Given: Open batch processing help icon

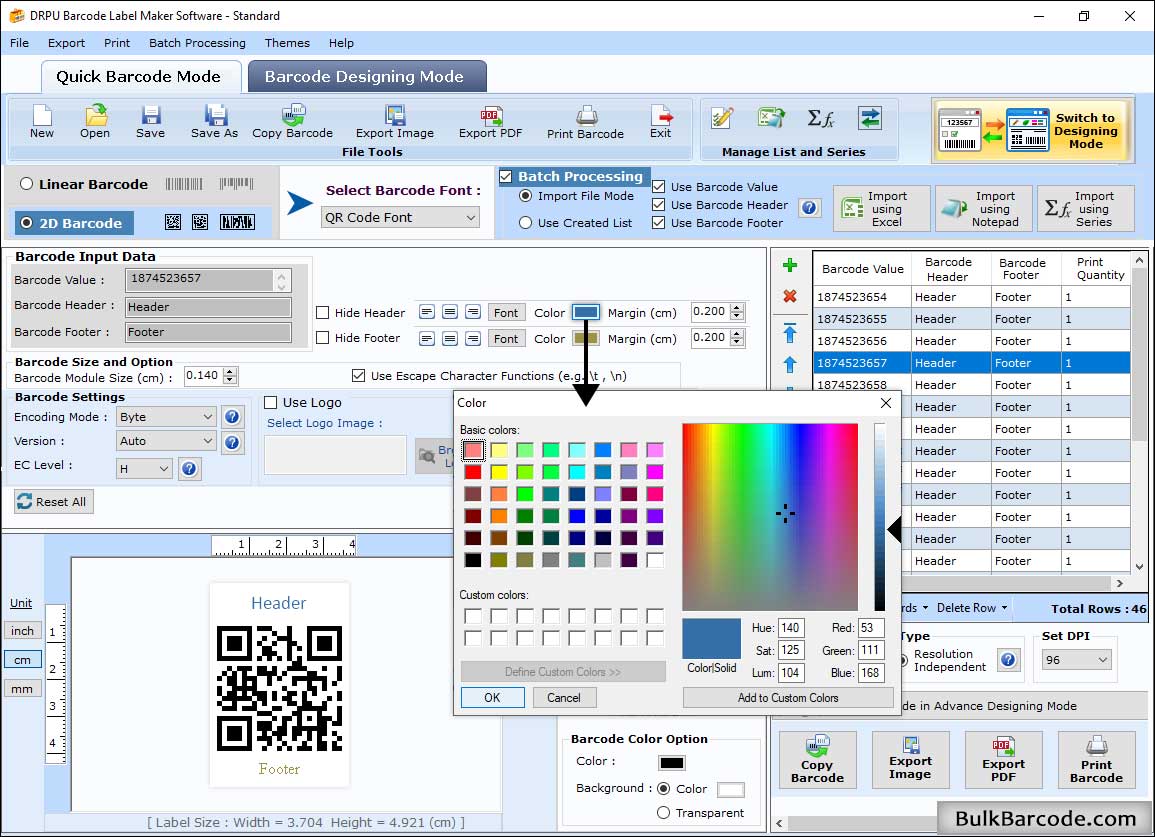Looking at the screenshot, I should 809,208.
